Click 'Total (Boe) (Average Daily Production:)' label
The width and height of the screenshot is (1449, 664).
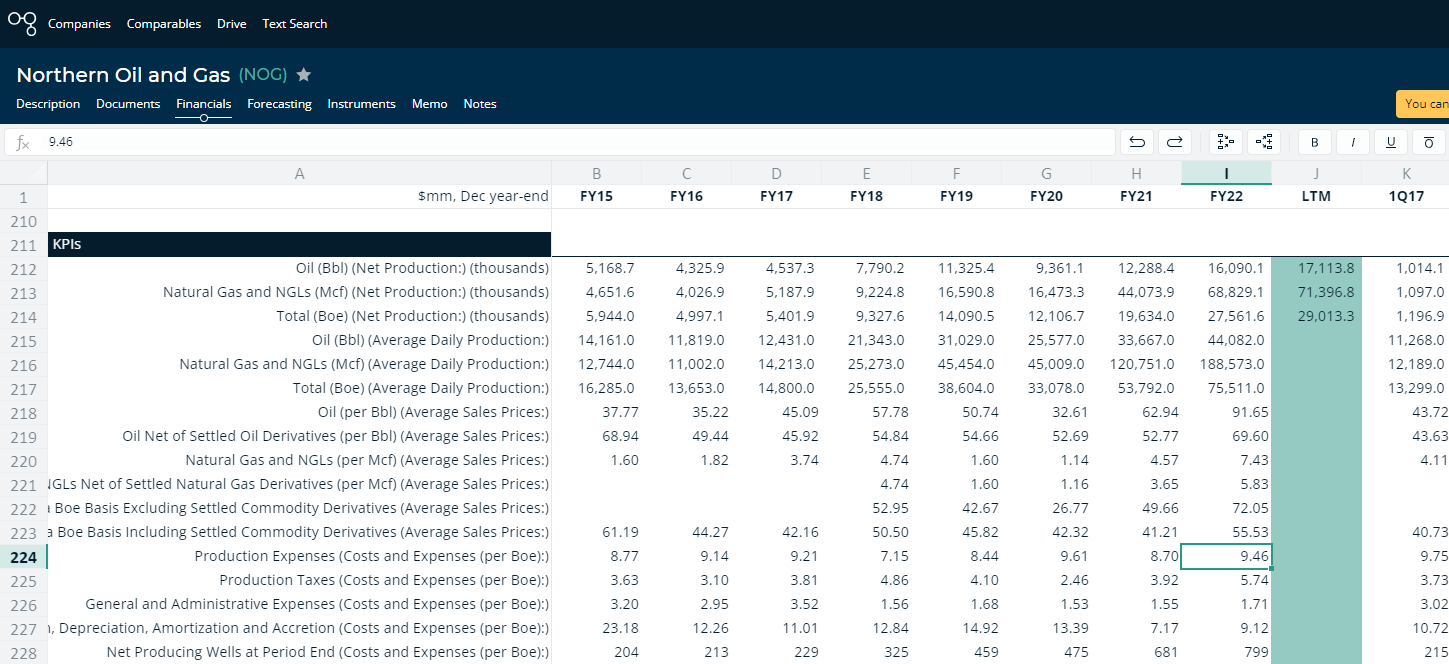pyautogui.click(x=421, y=388)
